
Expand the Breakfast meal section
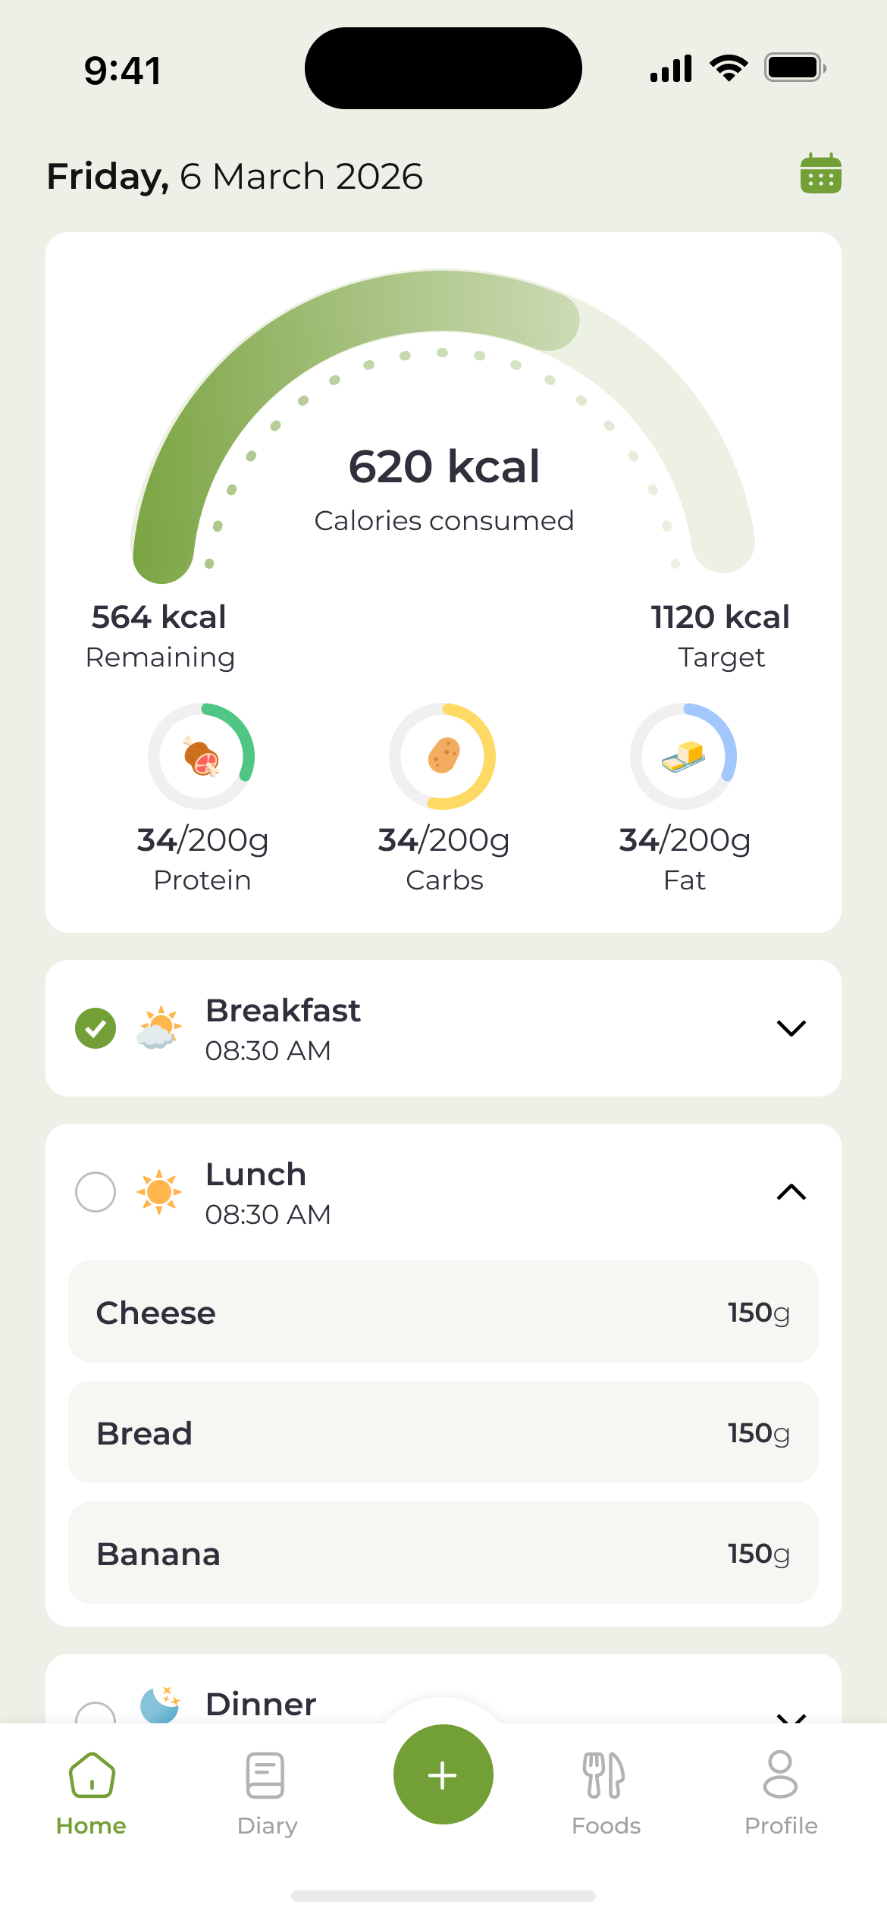pyautogui.click(x=791, y=1028)
